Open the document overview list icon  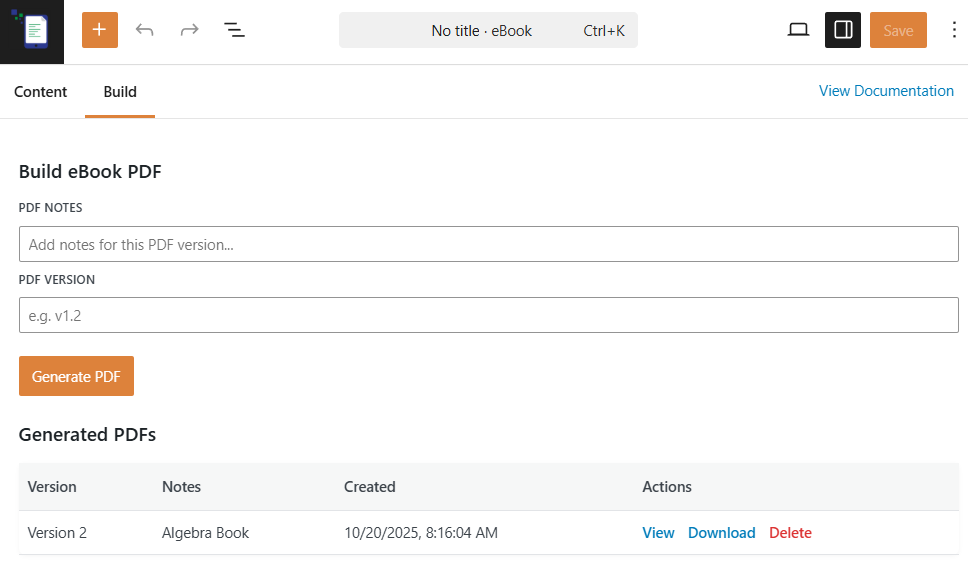click(234, 30)
